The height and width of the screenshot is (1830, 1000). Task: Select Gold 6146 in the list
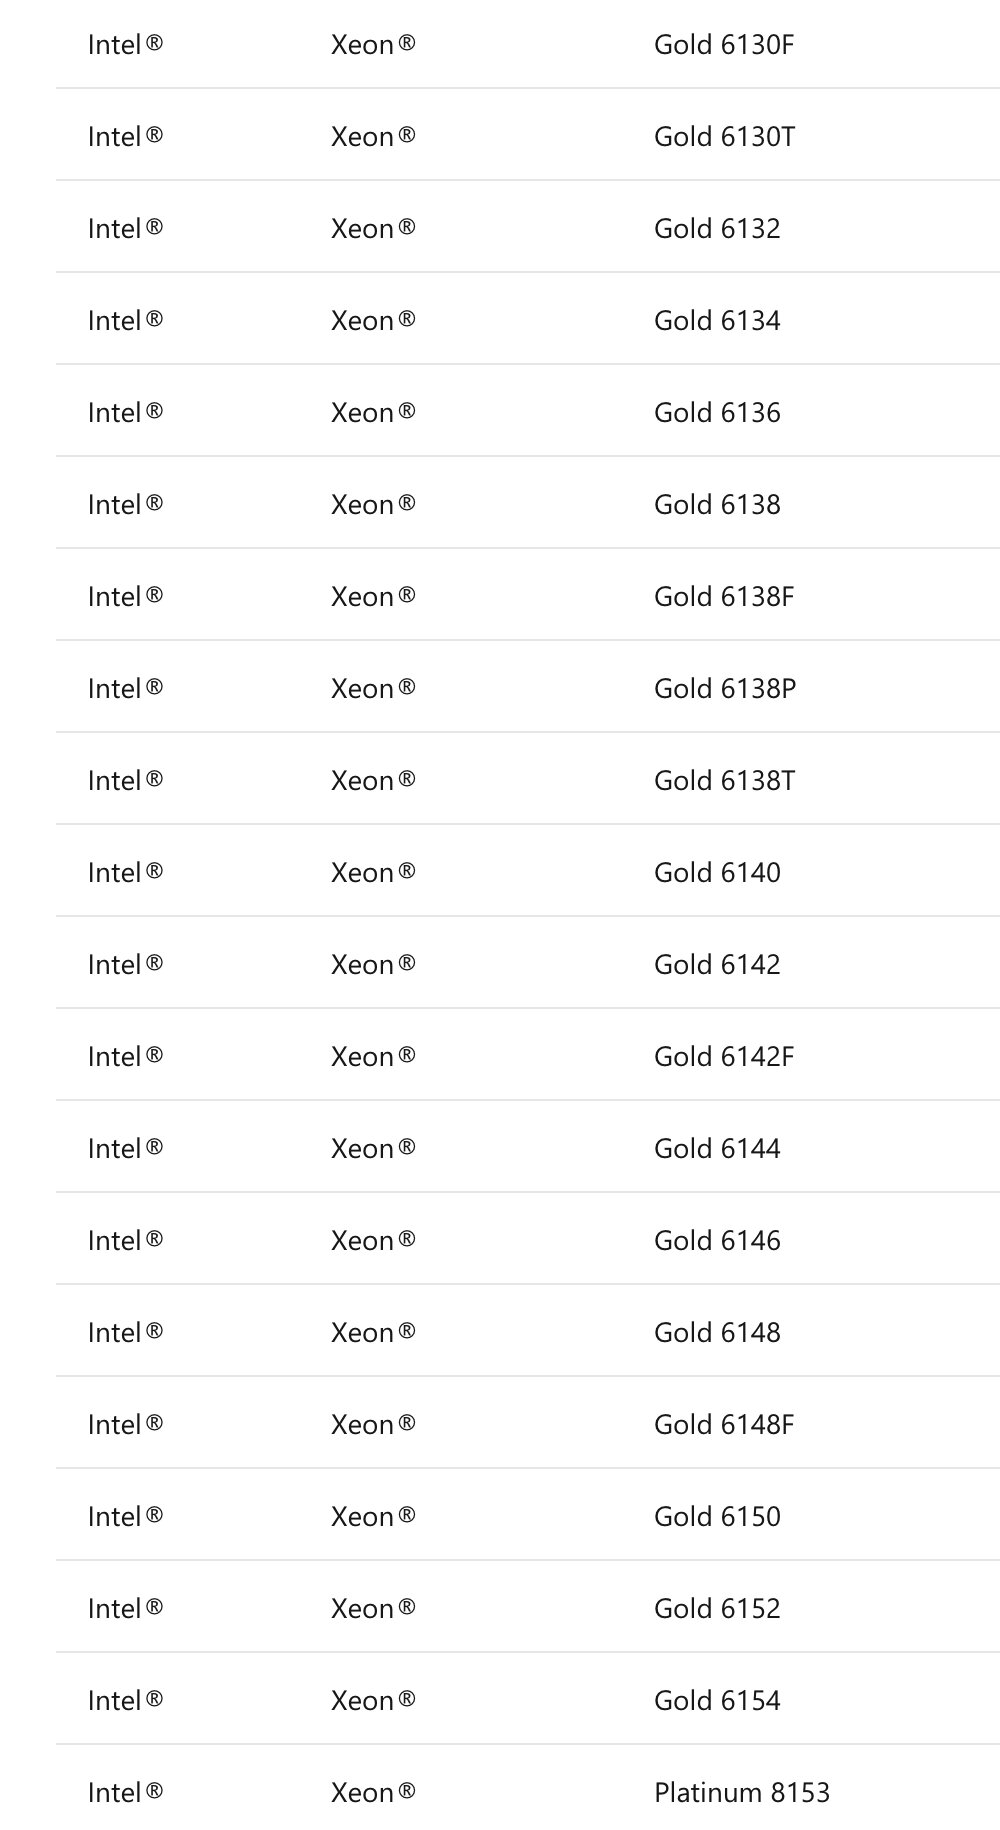click(x=717, y=1241)
